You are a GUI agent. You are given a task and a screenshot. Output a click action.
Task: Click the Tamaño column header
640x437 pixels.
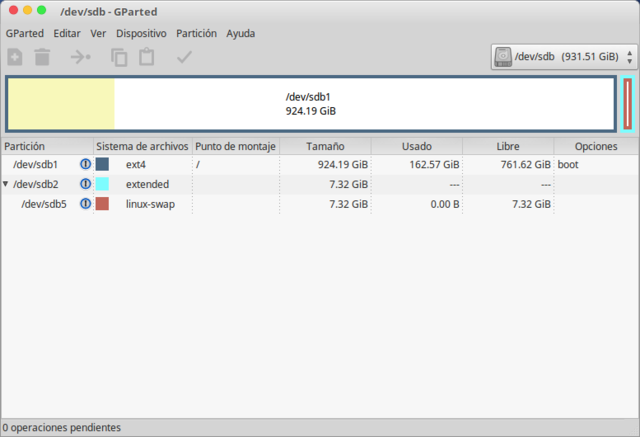coord(325,146)
